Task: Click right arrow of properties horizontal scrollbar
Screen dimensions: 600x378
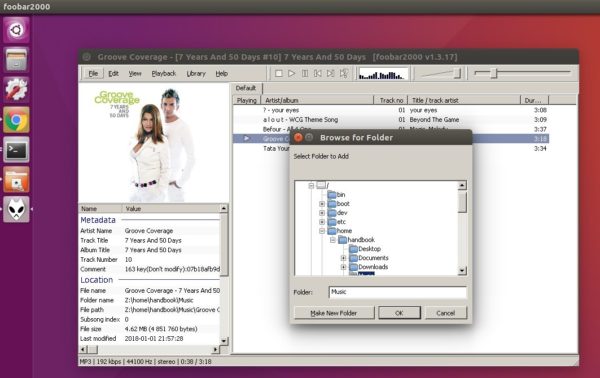Action: tap(215, 349)
